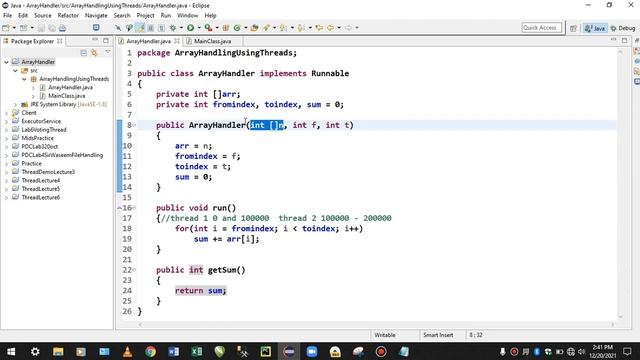Click the Save toolbar icon
Viewport: 640px width, 360px height.
41,28
